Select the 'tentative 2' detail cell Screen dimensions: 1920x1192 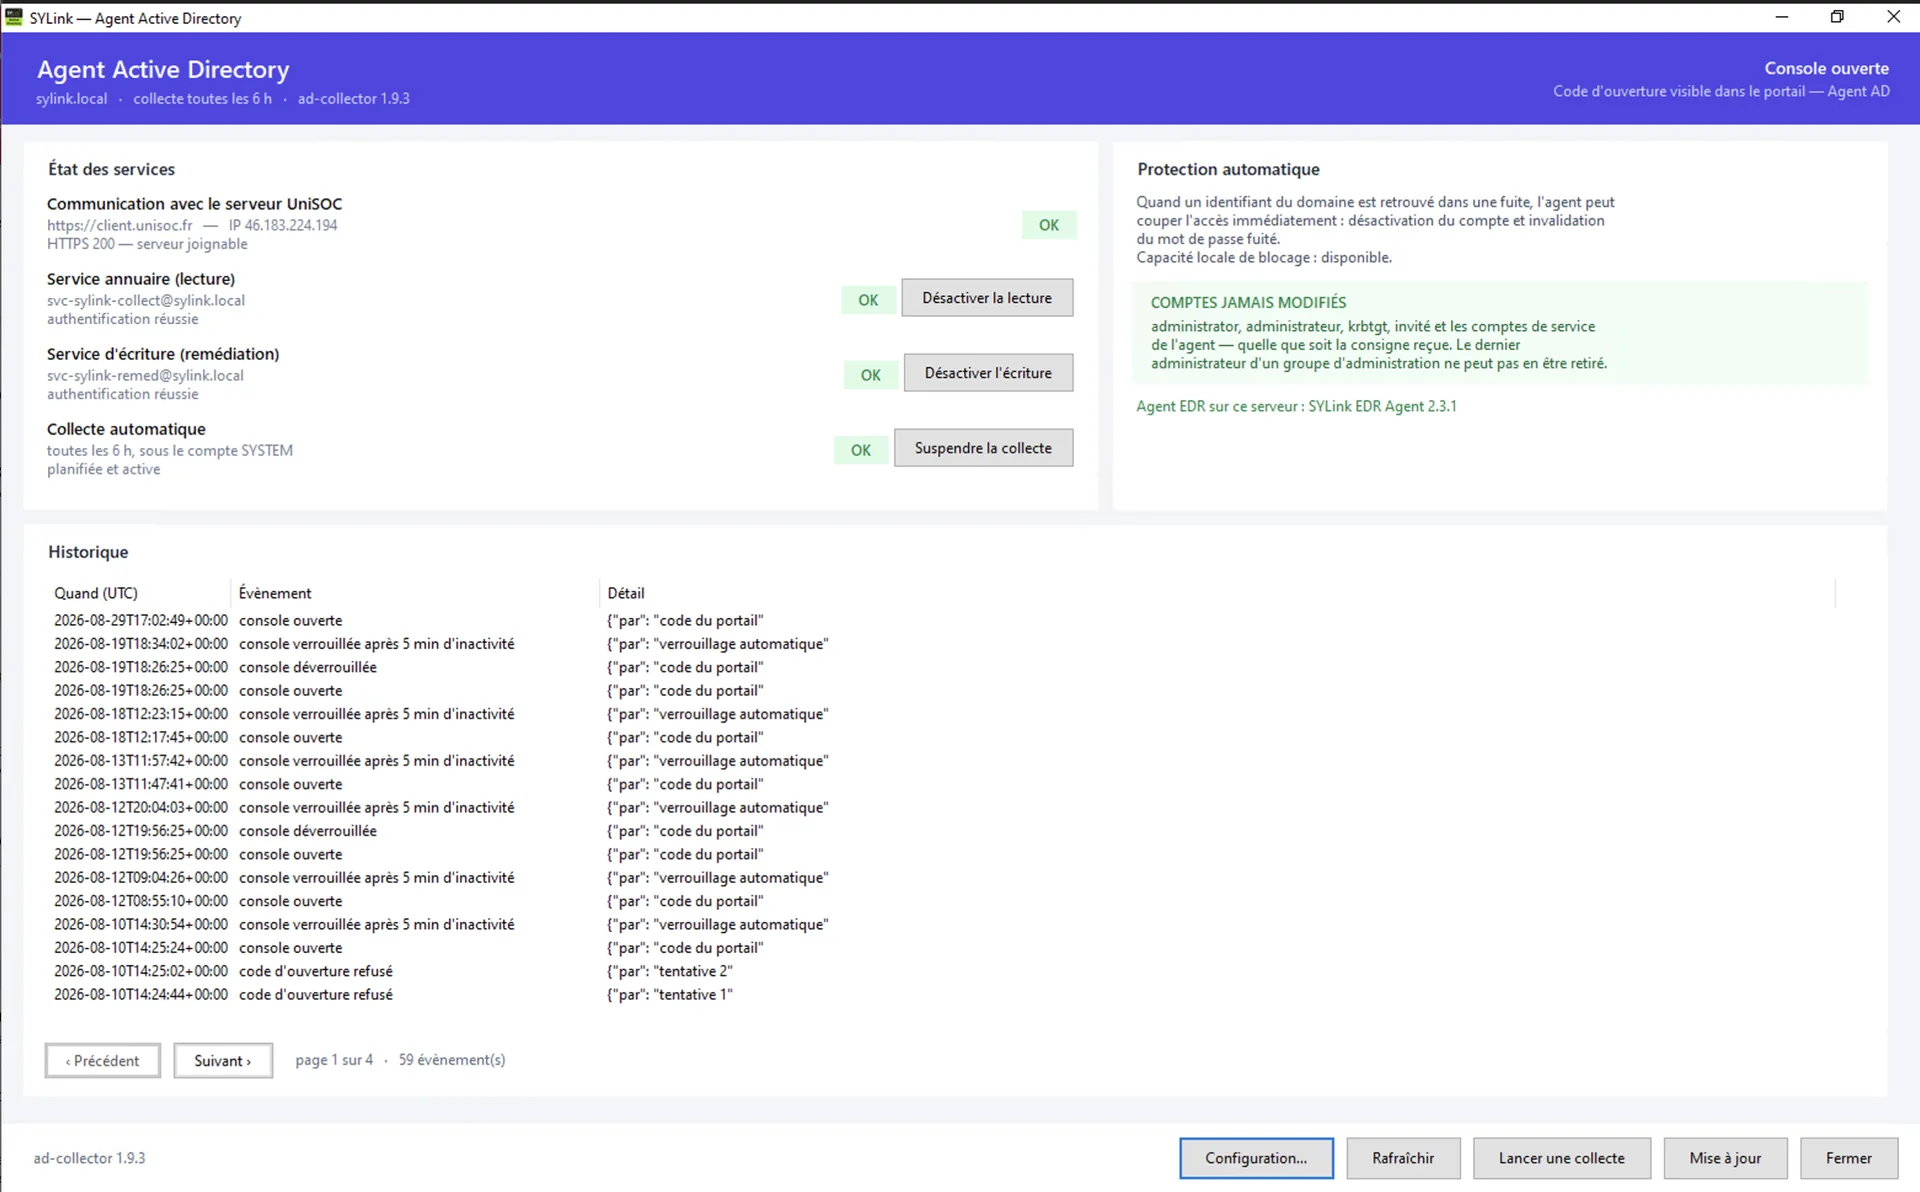tap(670, 971)
